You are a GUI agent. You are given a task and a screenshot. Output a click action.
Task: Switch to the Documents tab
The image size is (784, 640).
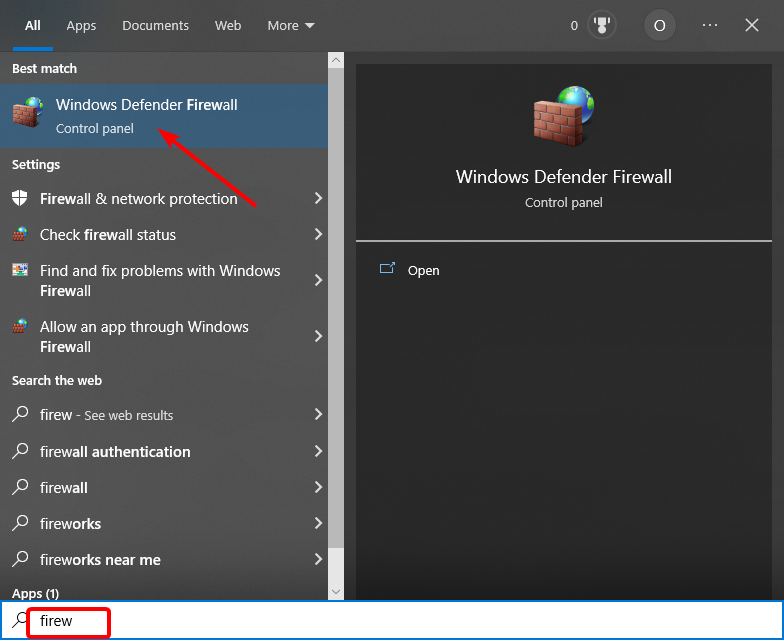coord(156,26)
